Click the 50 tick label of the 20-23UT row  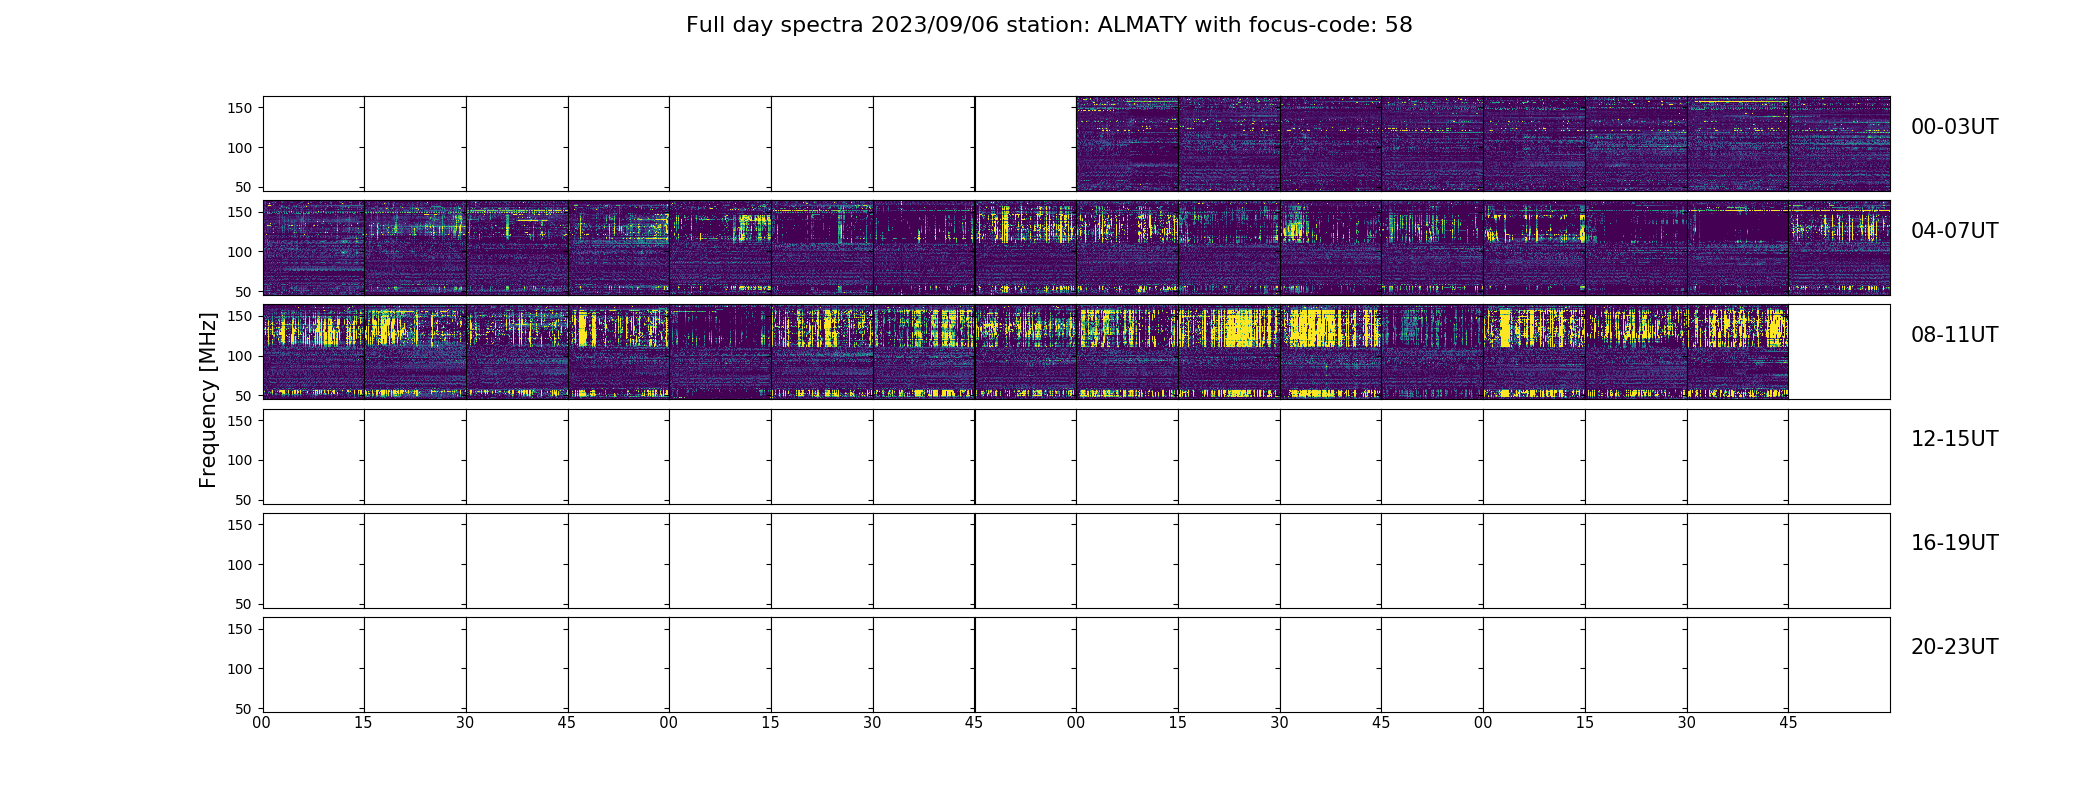click(245, 709)
